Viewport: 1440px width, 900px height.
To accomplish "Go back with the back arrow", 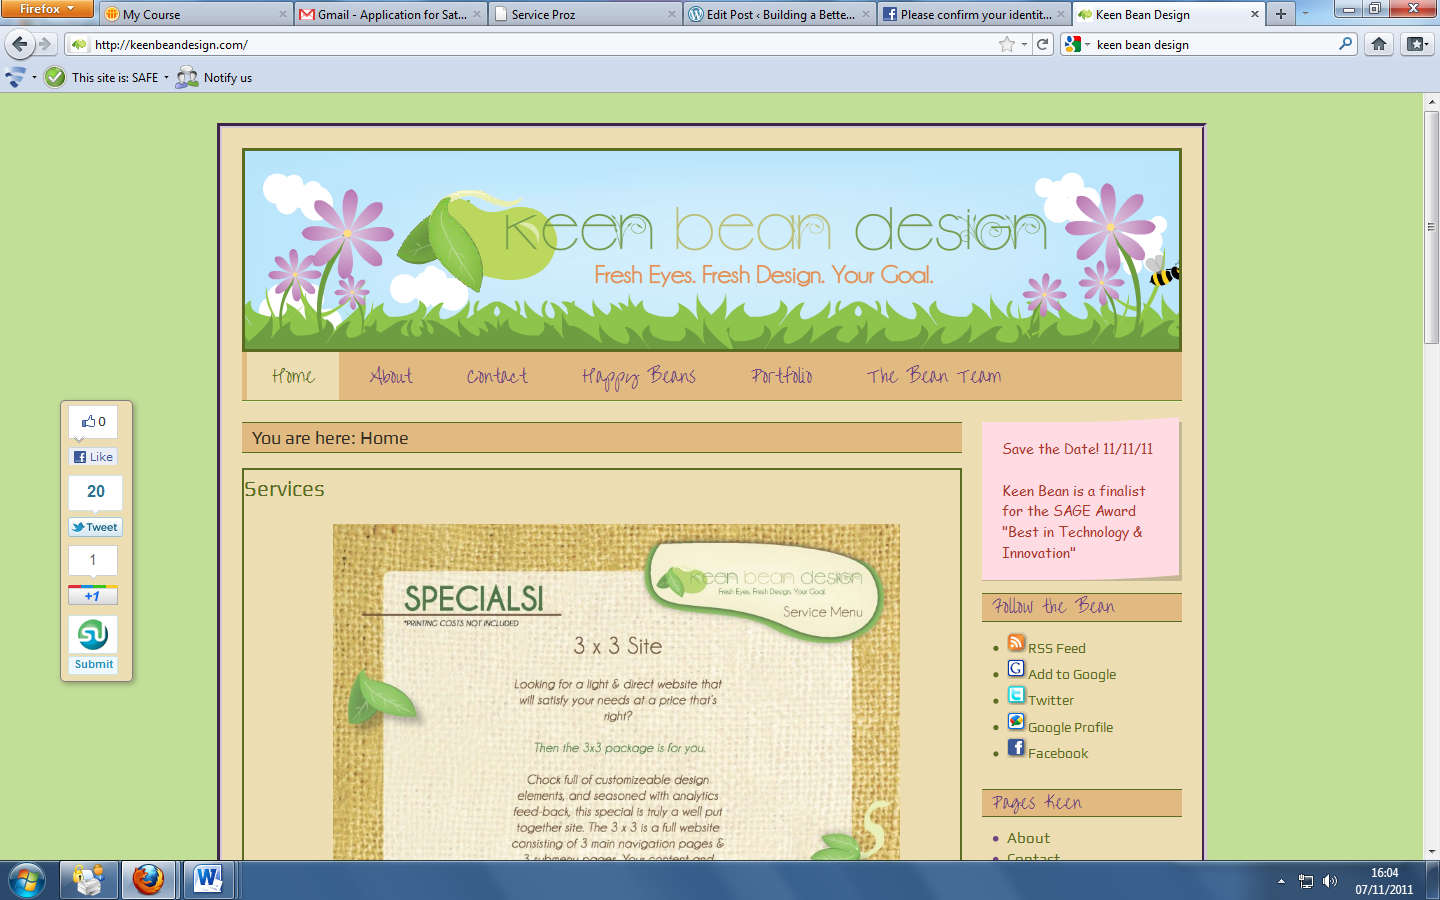I will [19, 44].
